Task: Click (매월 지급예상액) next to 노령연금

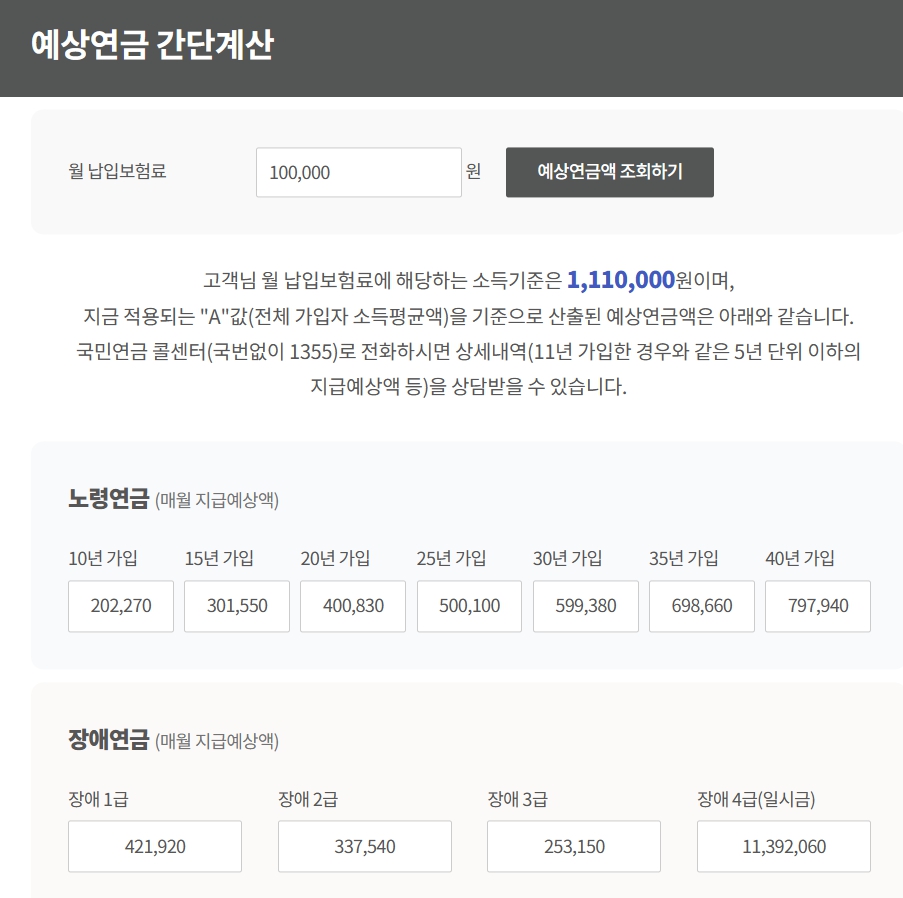Action: tap(217, 500)
